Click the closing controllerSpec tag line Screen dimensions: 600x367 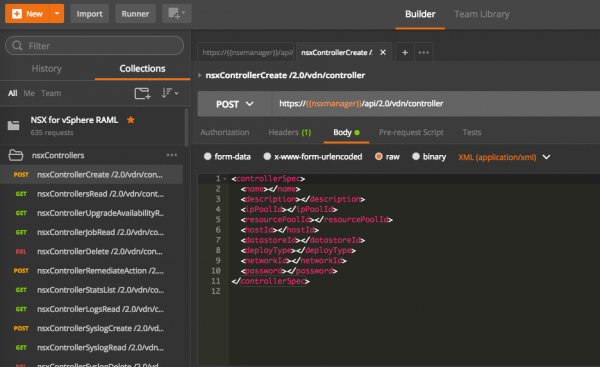[270, 281]
